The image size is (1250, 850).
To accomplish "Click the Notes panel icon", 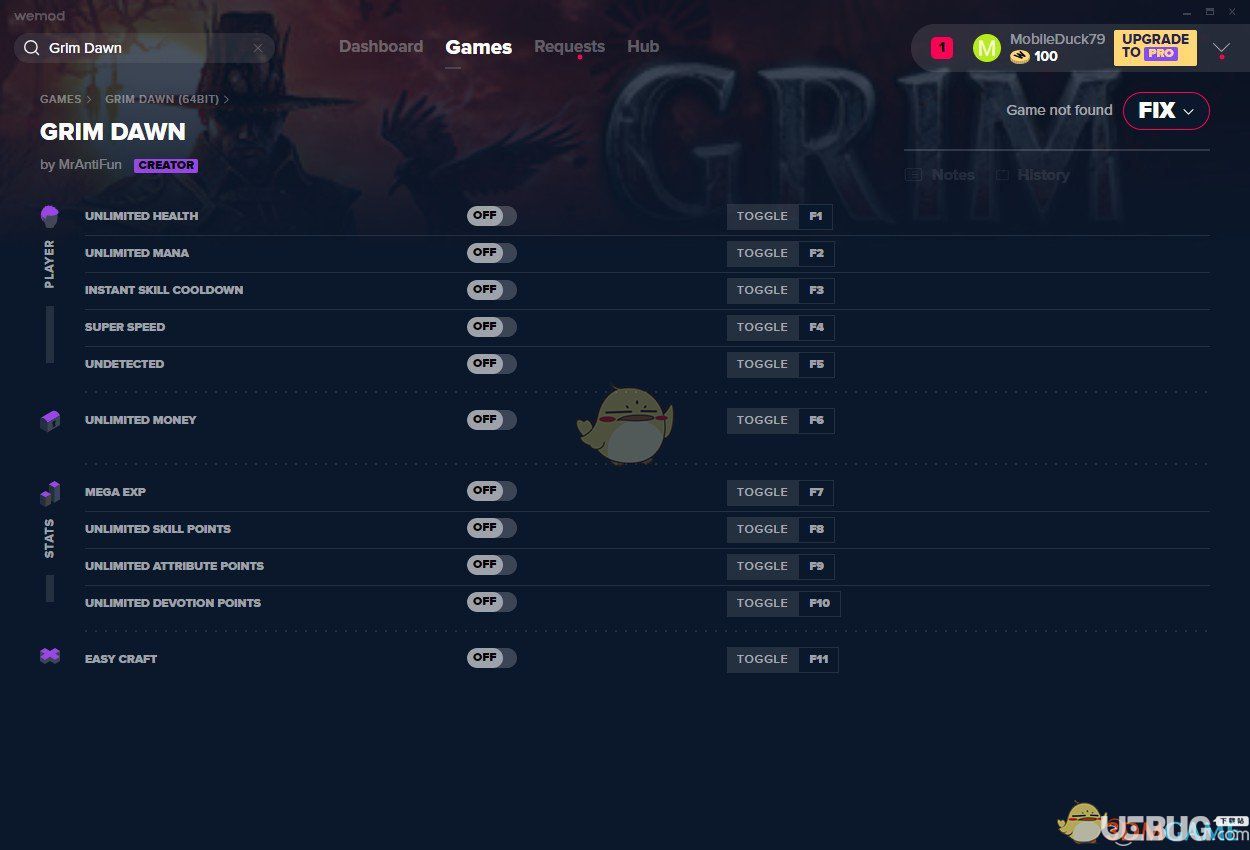I will pyautogui.click(x=913, y=175).
